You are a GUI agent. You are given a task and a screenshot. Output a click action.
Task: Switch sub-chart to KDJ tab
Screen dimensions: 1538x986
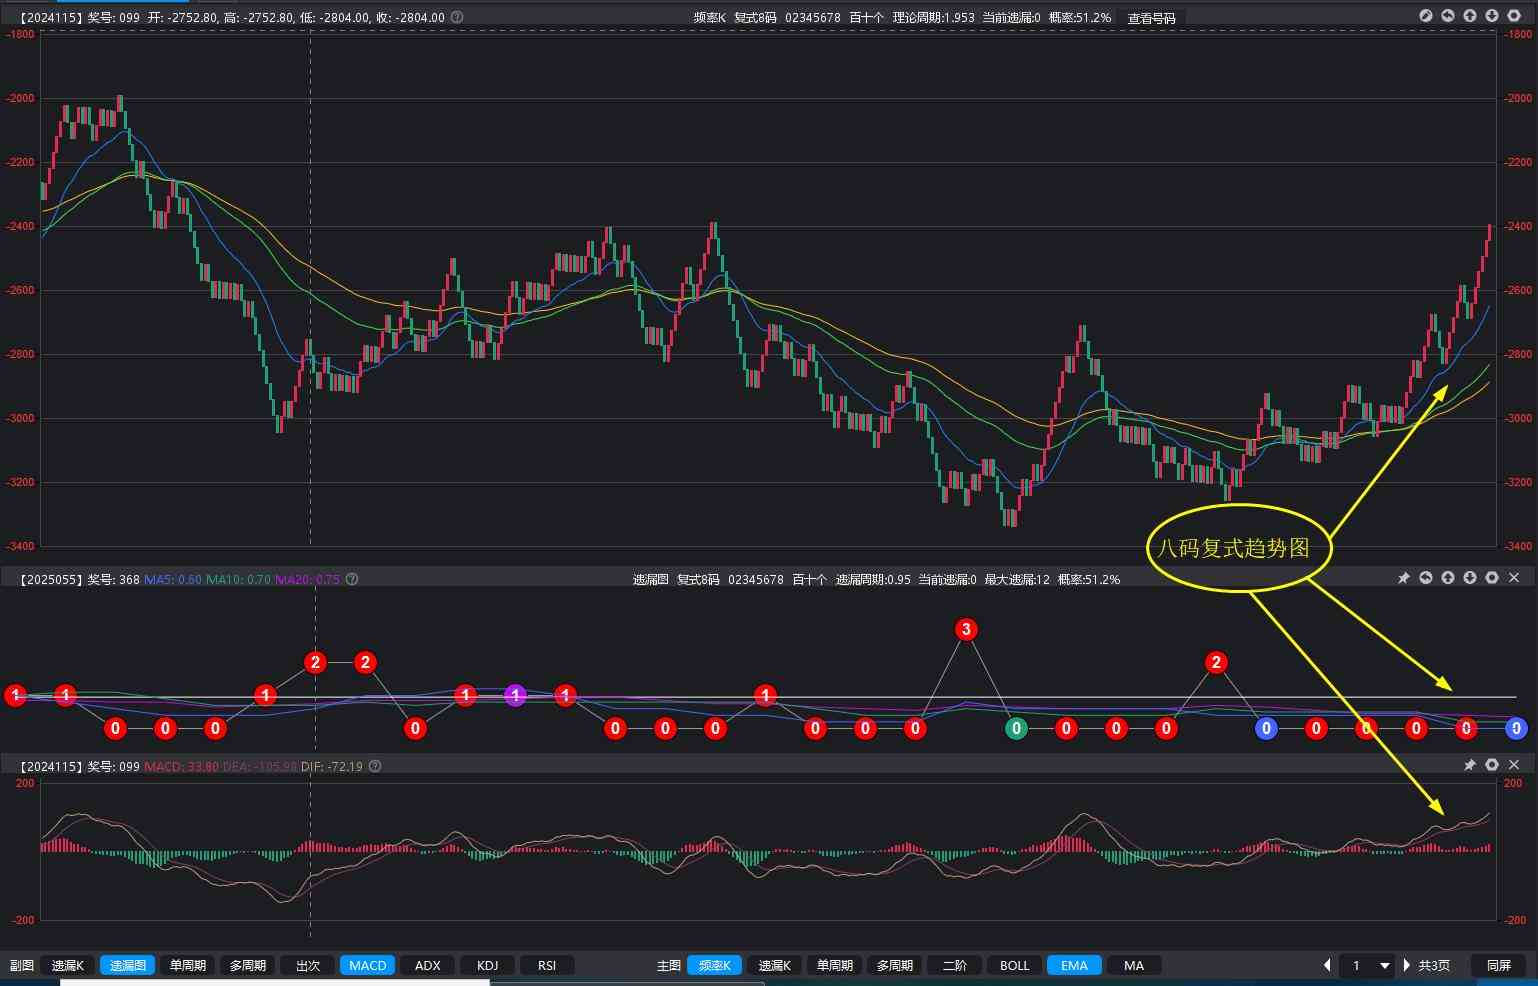click(487, 965)
